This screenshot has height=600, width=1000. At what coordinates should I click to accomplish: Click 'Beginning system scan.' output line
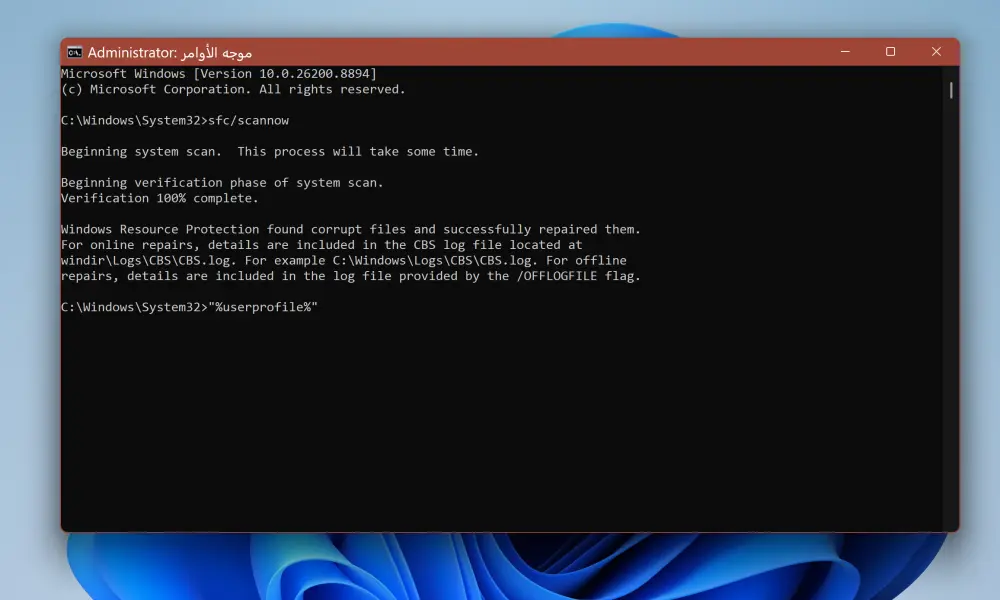(270, 152)
